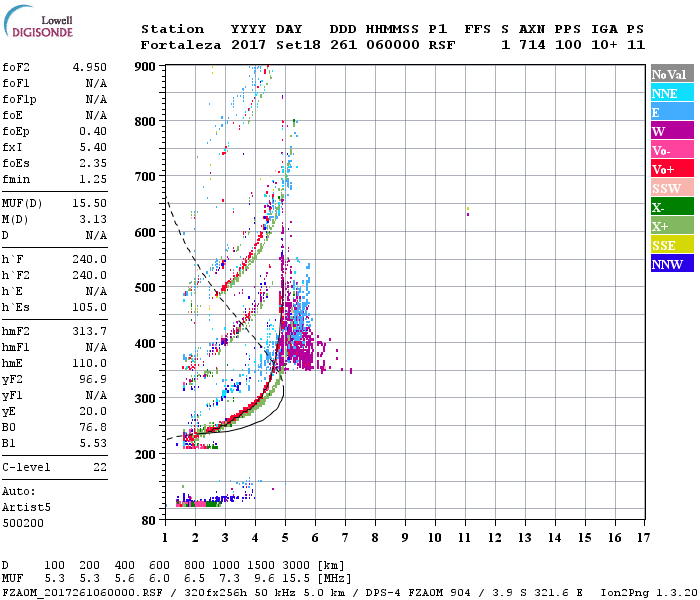Select the NNW dark blue legend swatch

pos(672,263)
